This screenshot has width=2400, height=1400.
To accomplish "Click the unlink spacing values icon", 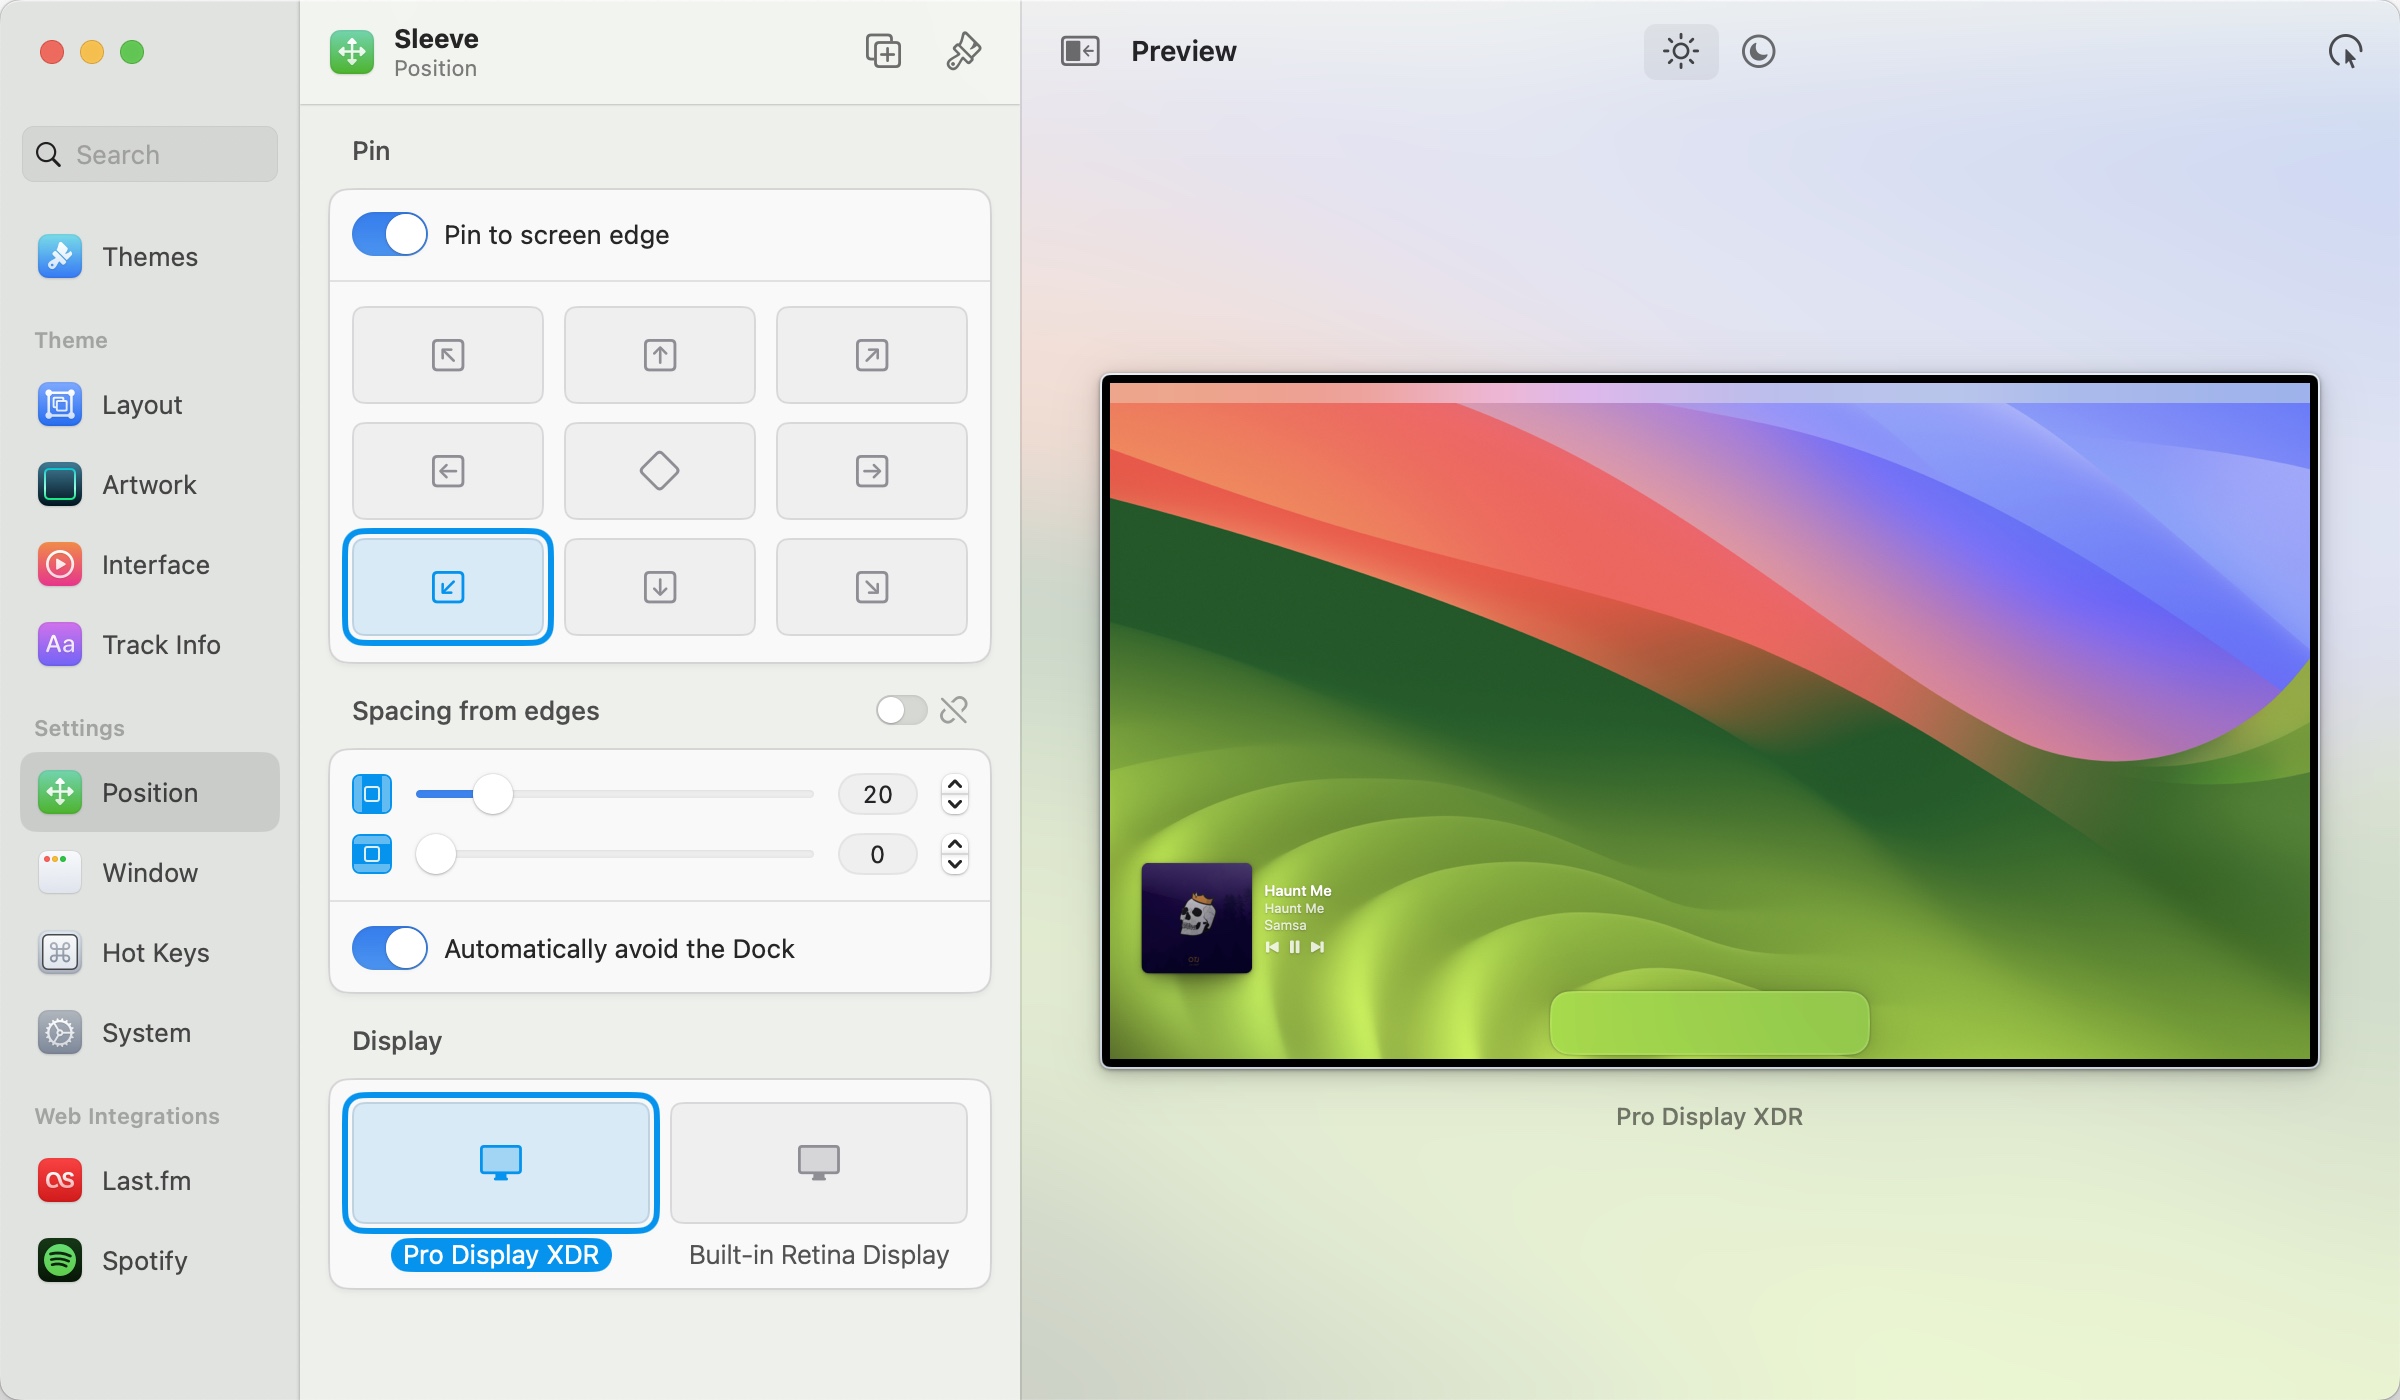I will click(954, 710).
